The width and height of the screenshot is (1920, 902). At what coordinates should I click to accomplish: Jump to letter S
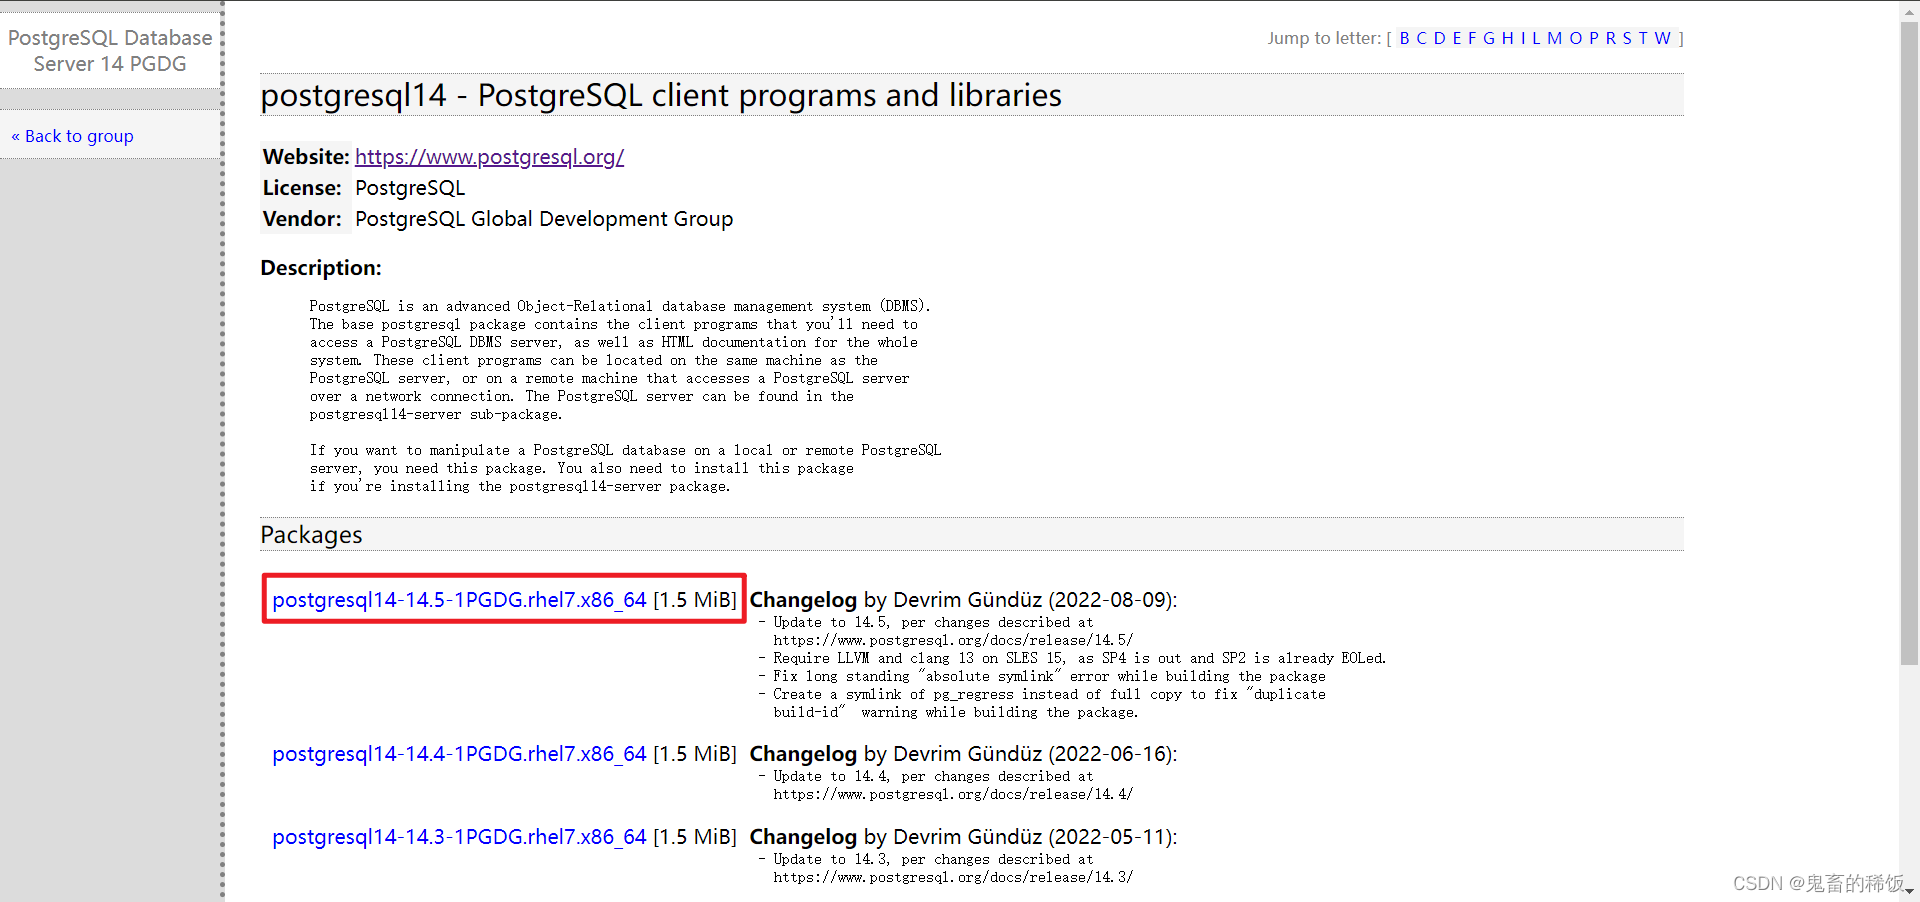pyautogui.click(x=1628, y=38)
